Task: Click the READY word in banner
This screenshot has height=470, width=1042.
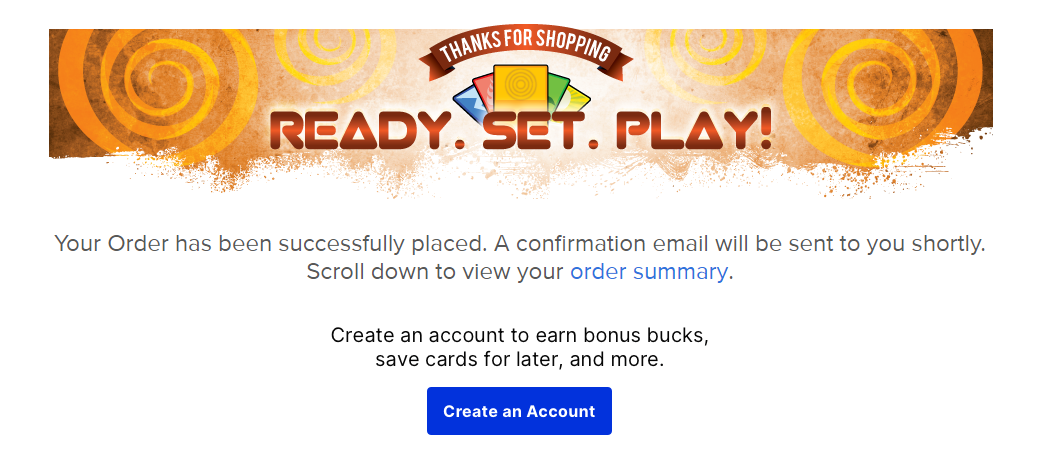Action: pos(359,131)
